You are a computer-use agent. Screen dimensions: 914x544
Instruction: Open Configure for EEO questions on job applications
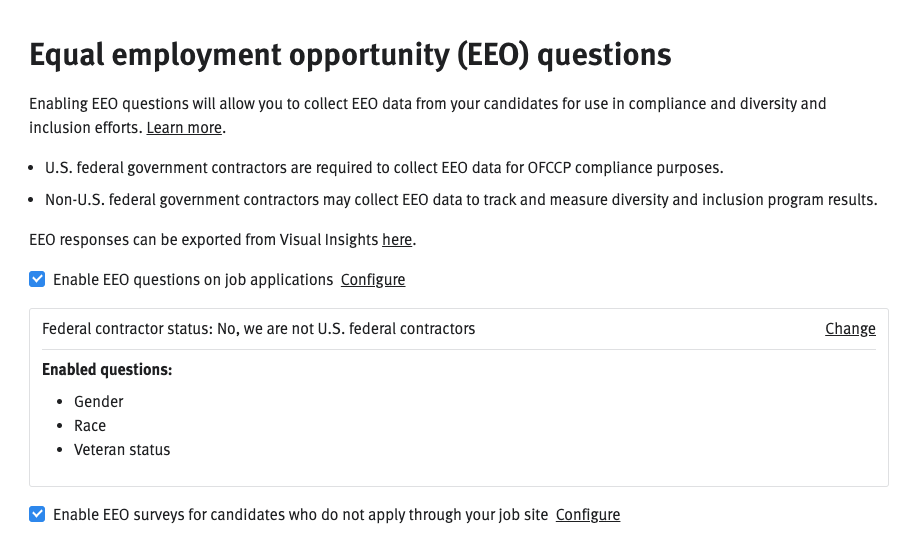(373, 280)
